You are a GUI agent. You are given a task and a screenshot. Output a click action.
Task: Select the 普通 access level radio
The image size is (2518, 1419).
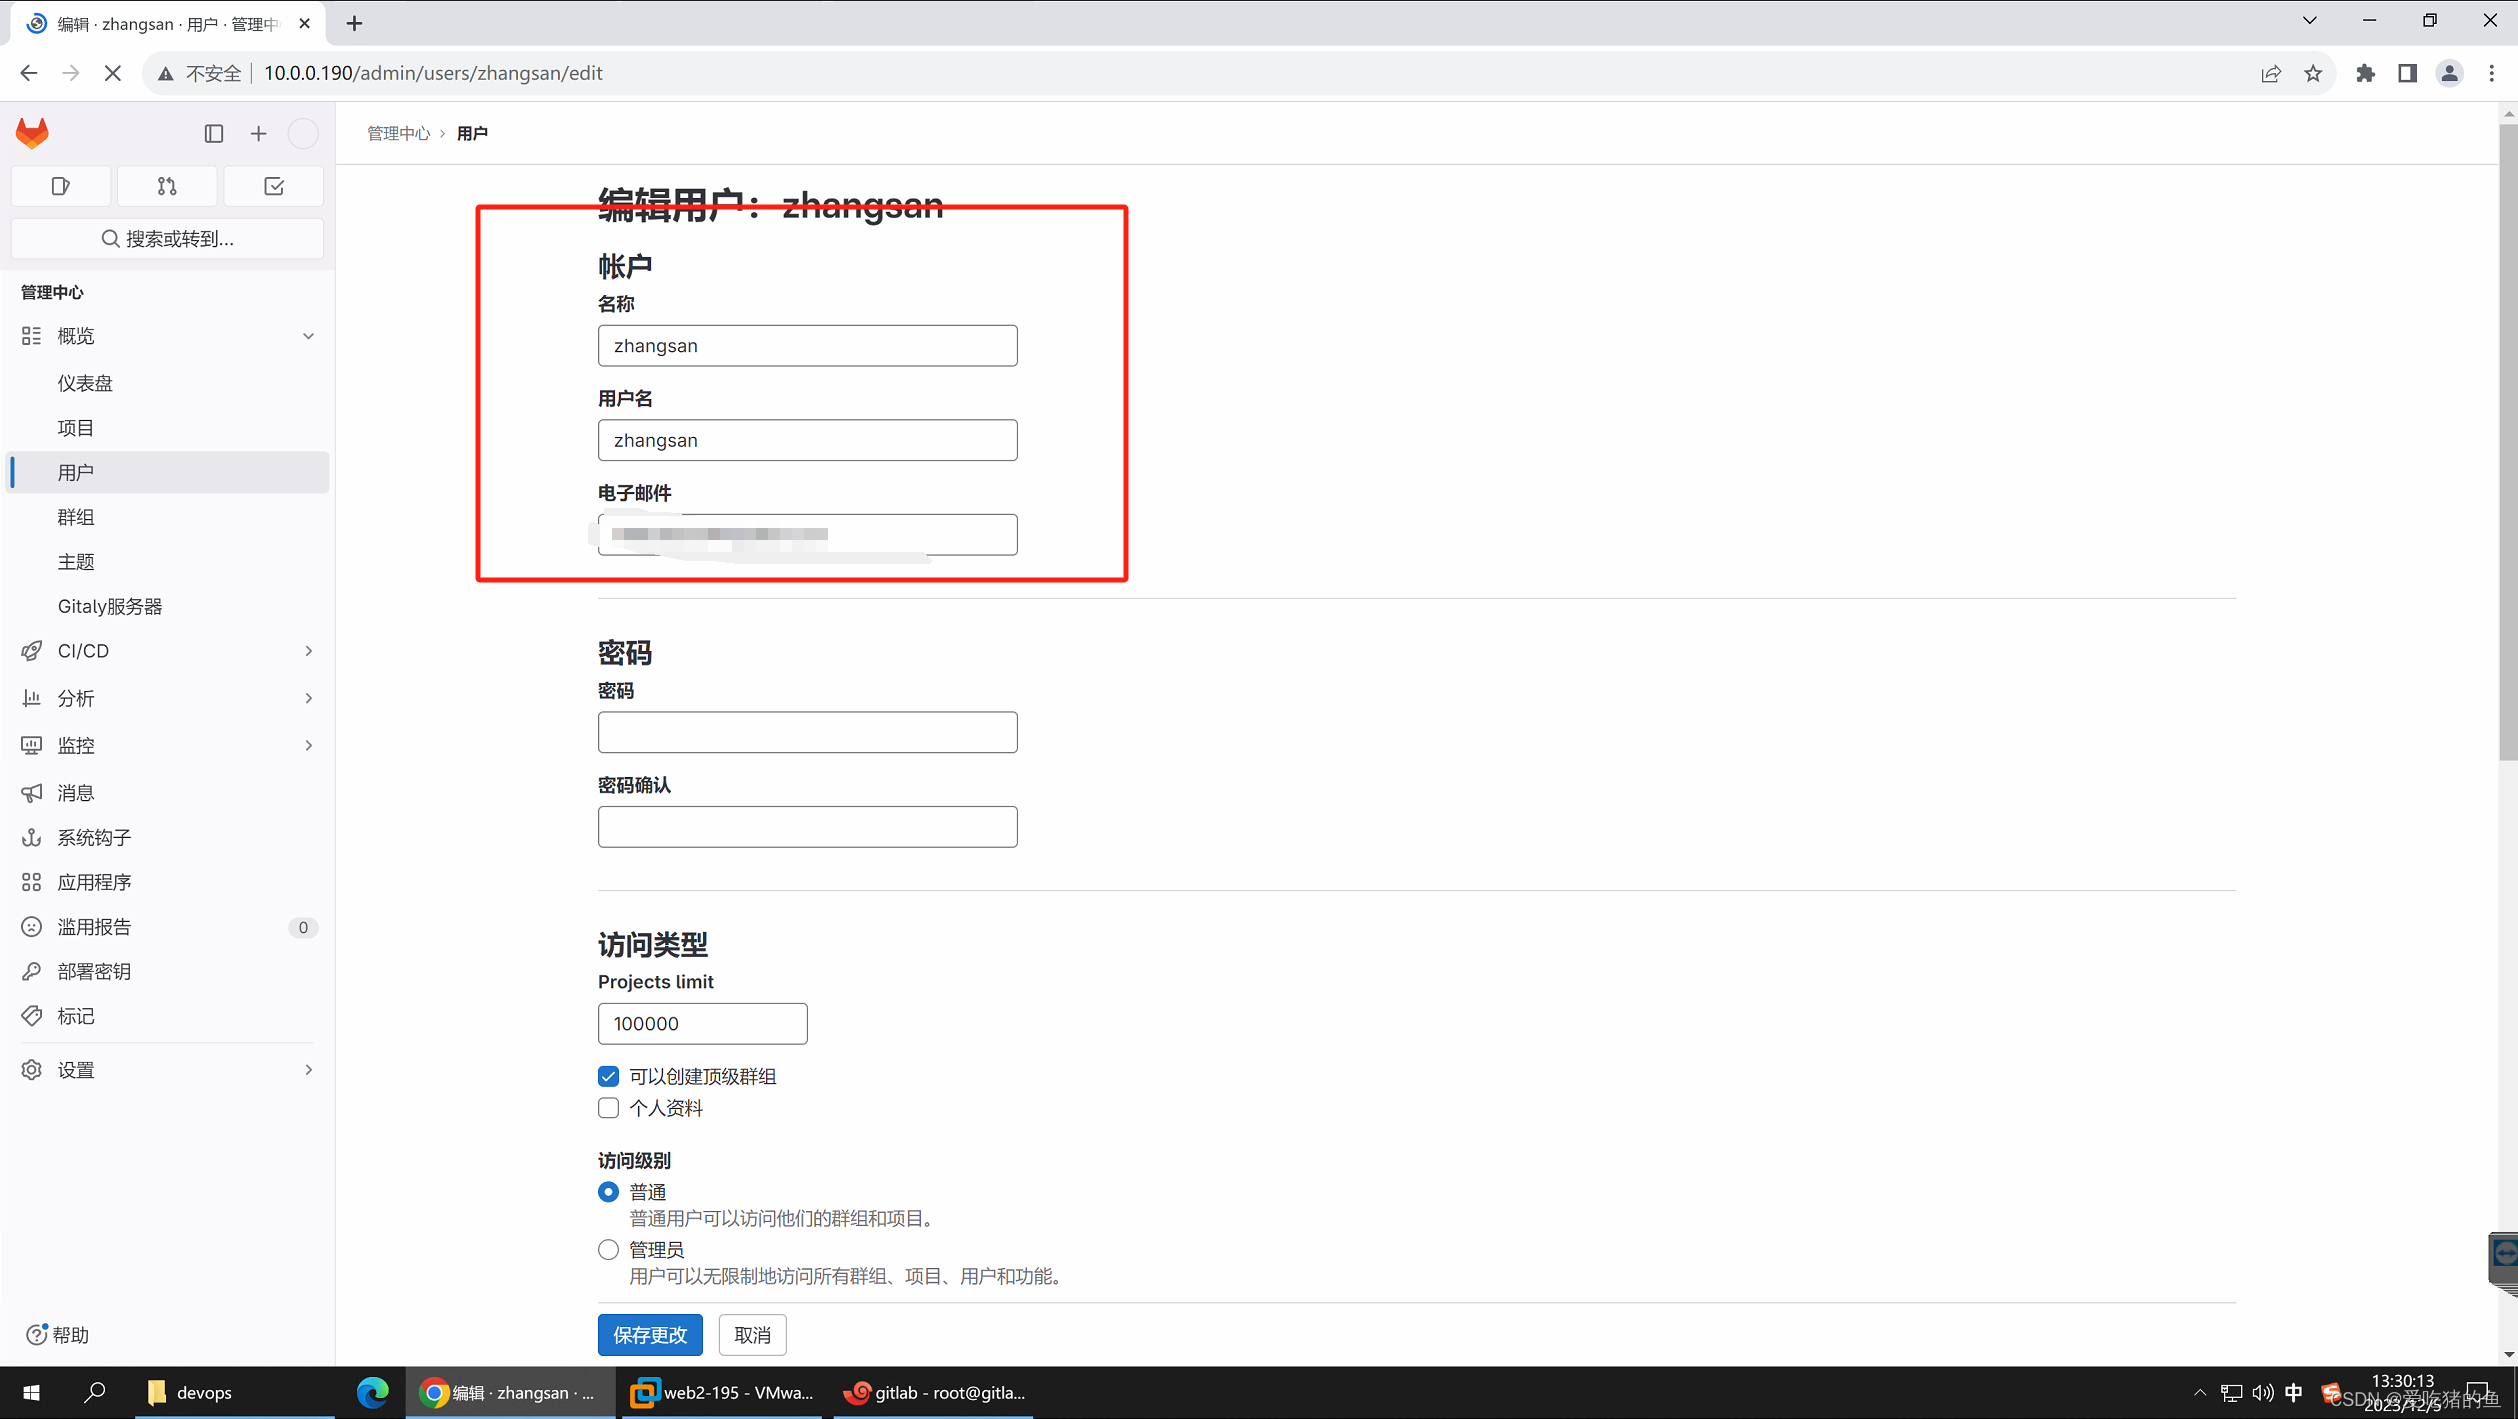608,1192
